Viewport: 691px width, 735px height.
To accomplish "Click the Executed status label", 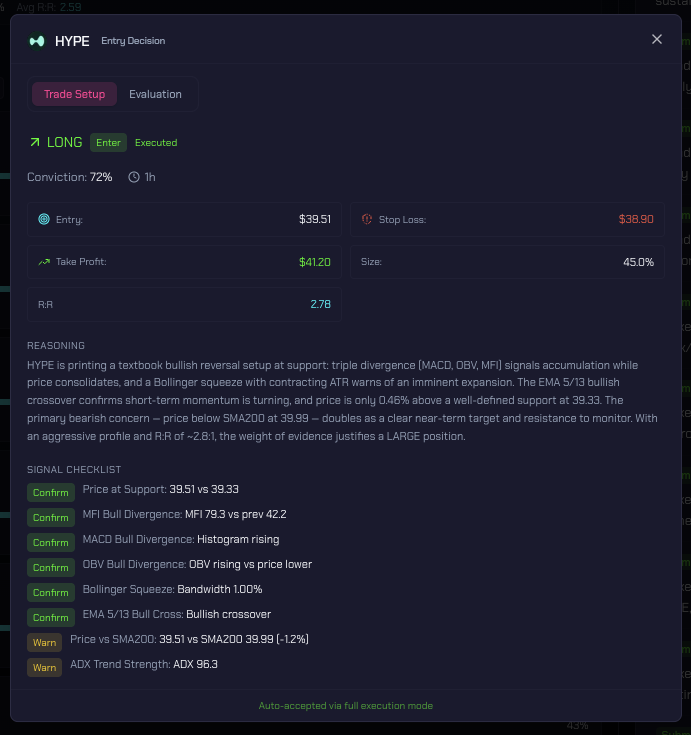I will [156, 142].
